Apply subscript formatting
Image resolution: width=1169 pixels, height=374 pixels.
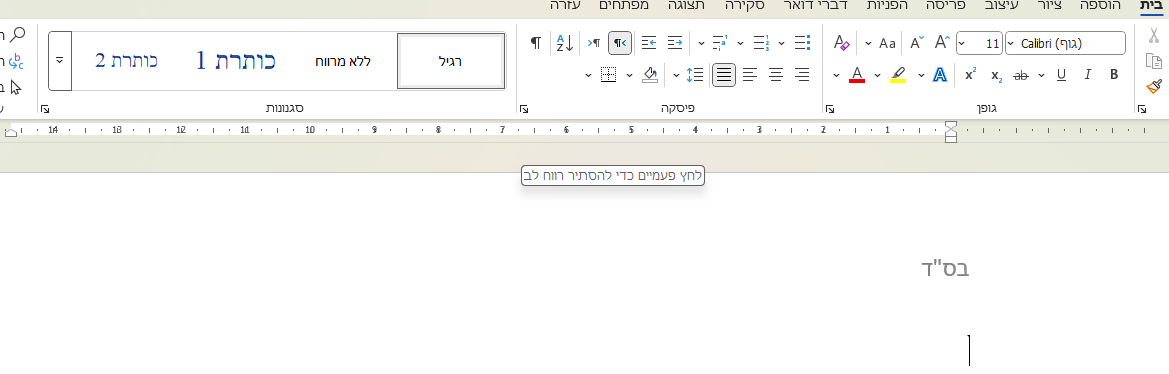pos(996,75)
